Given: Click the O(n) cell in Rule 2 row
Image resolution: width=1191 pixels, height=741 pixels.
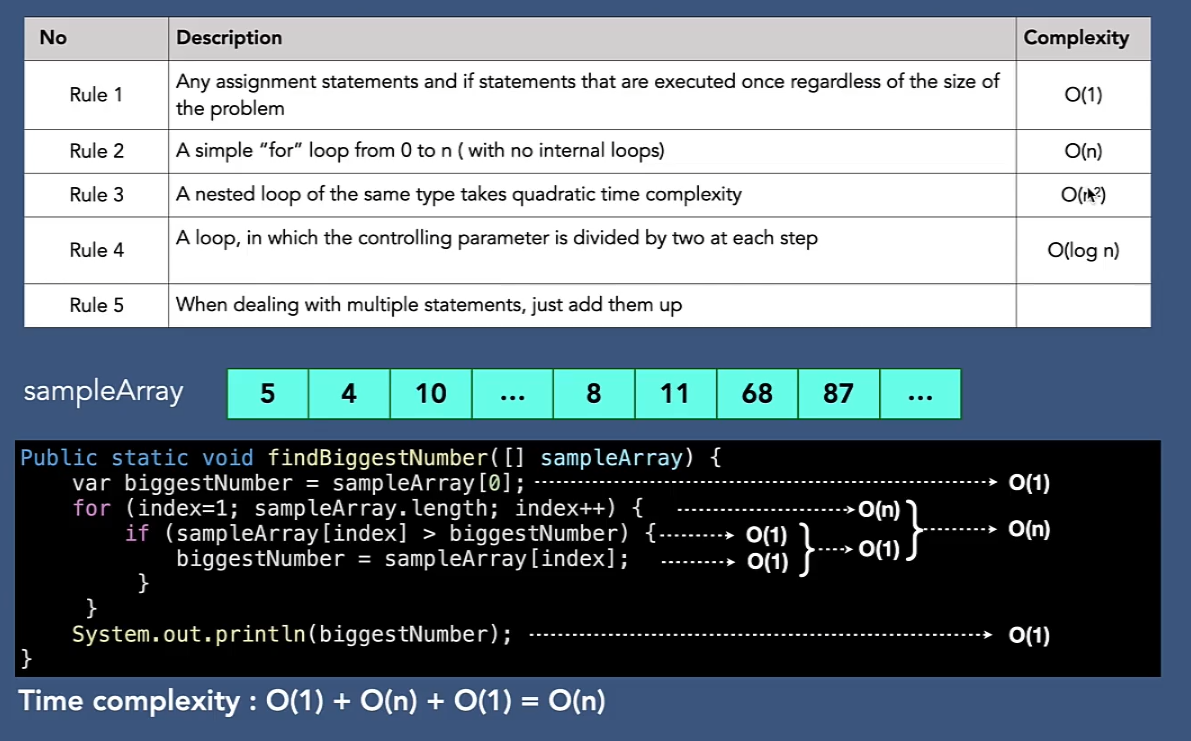Looking at the screenshot, I should (1083, 151).
